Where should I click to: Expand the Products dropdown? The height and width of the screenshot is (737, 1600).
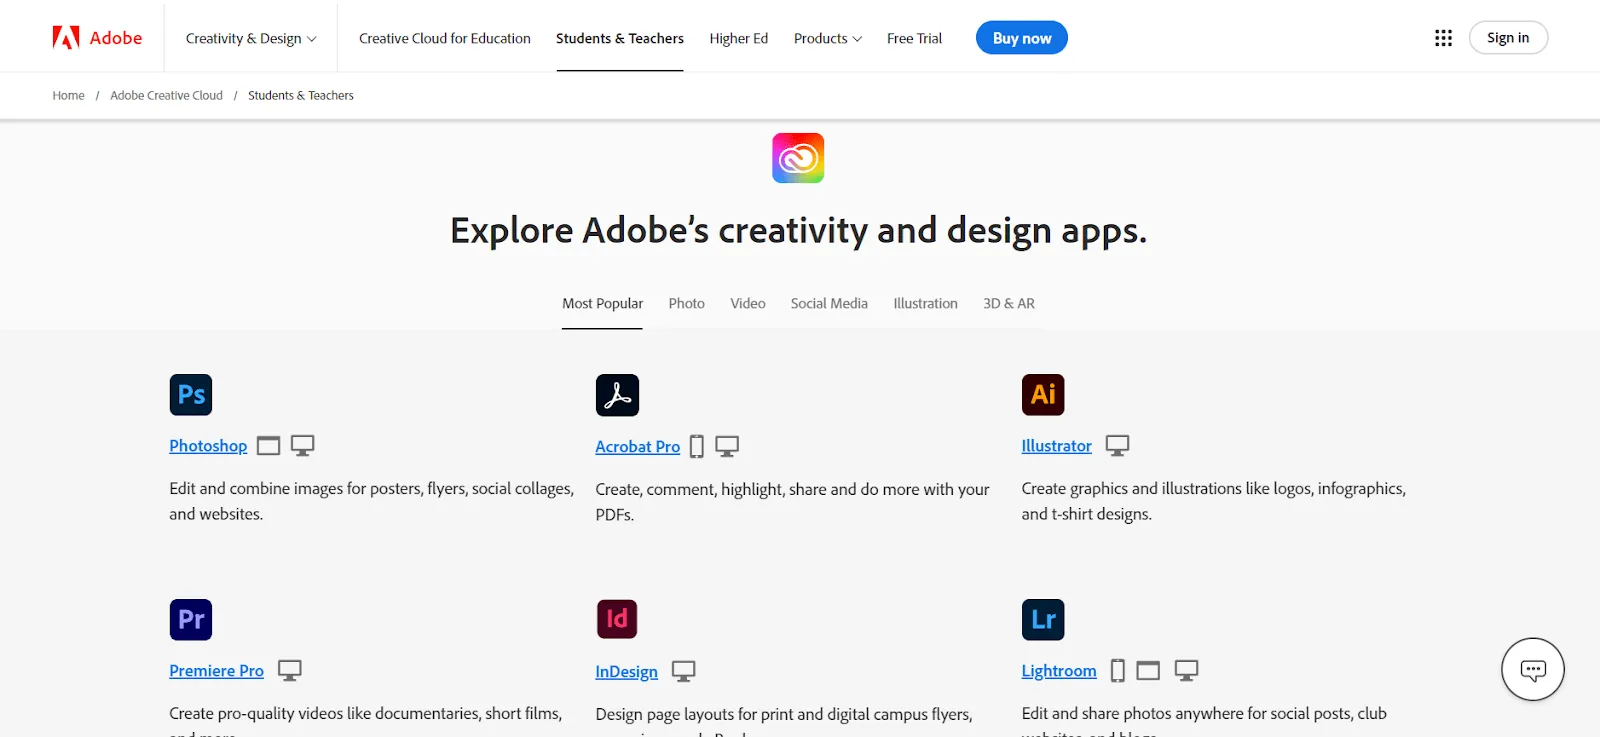point(828,38)
